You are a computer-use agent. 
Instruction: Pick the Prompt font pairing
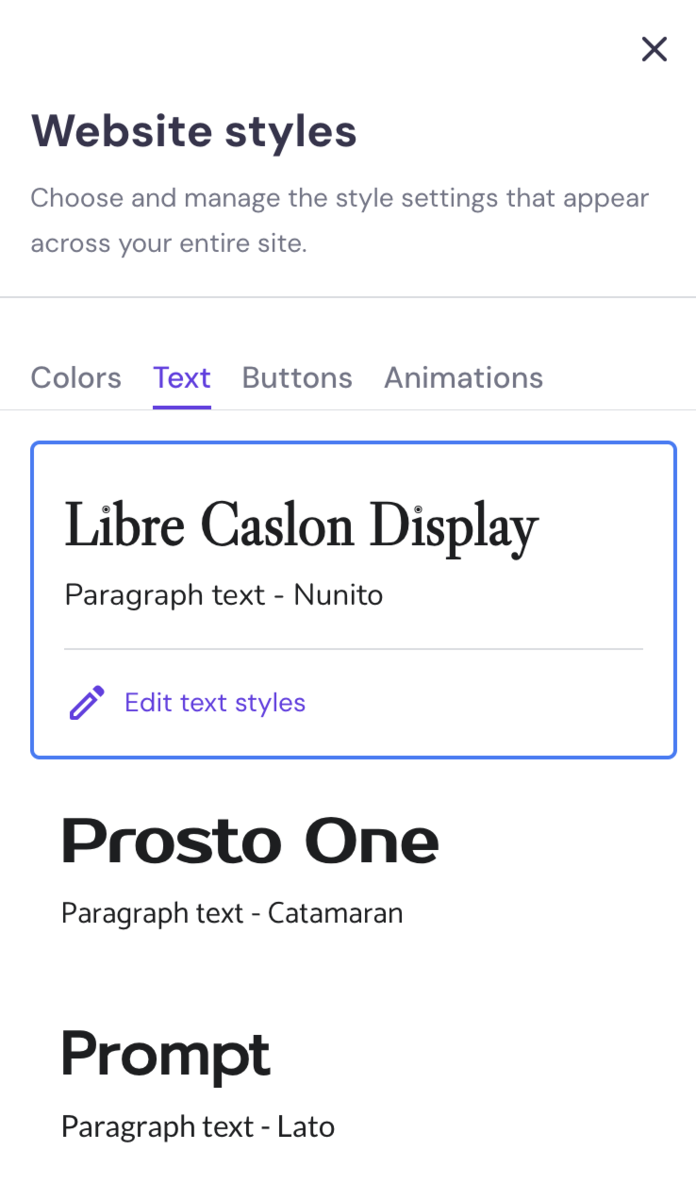[x=166, y=1054]
